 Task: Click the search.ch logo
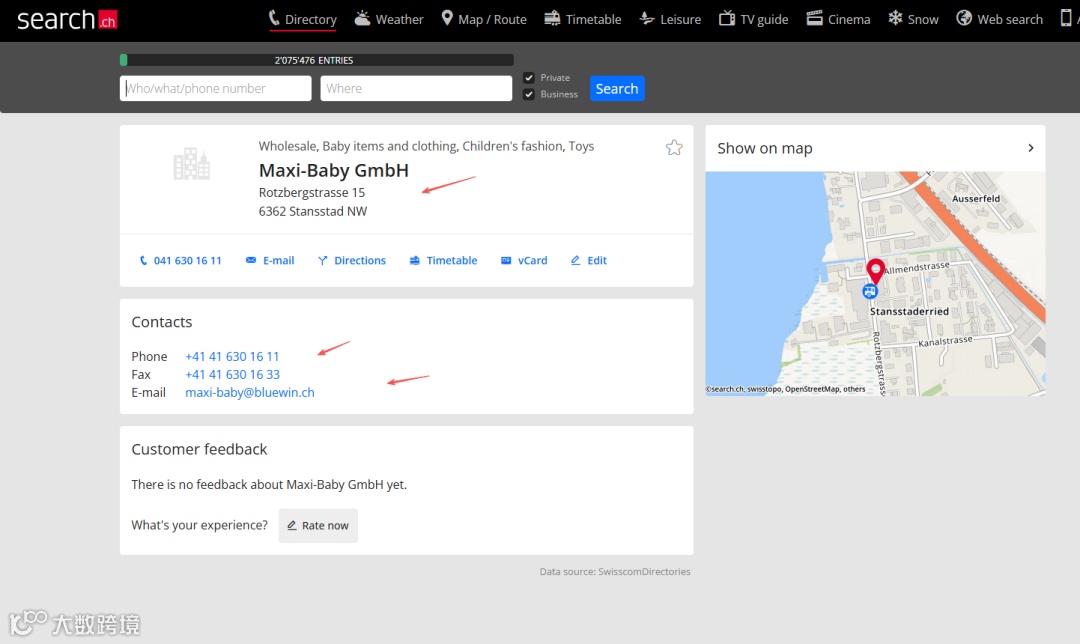67,19
